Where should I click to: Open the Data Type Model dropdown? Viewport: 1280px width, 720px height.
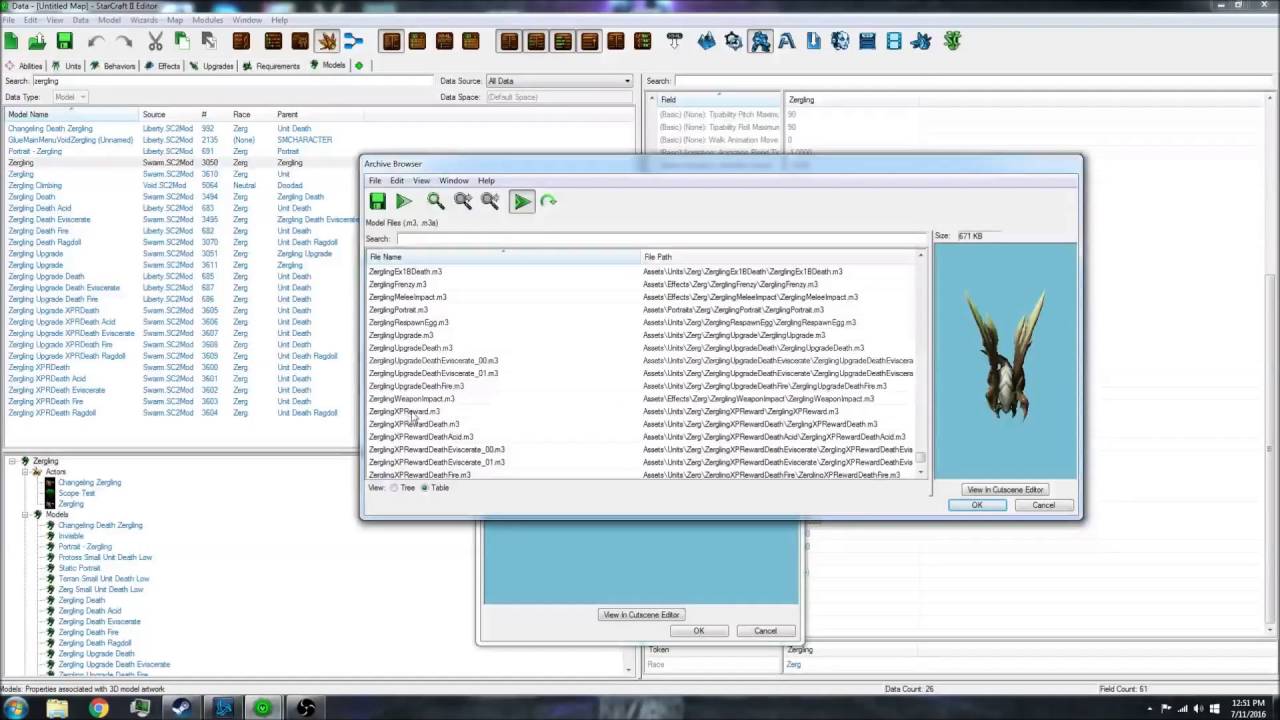(x=70, y=97)
